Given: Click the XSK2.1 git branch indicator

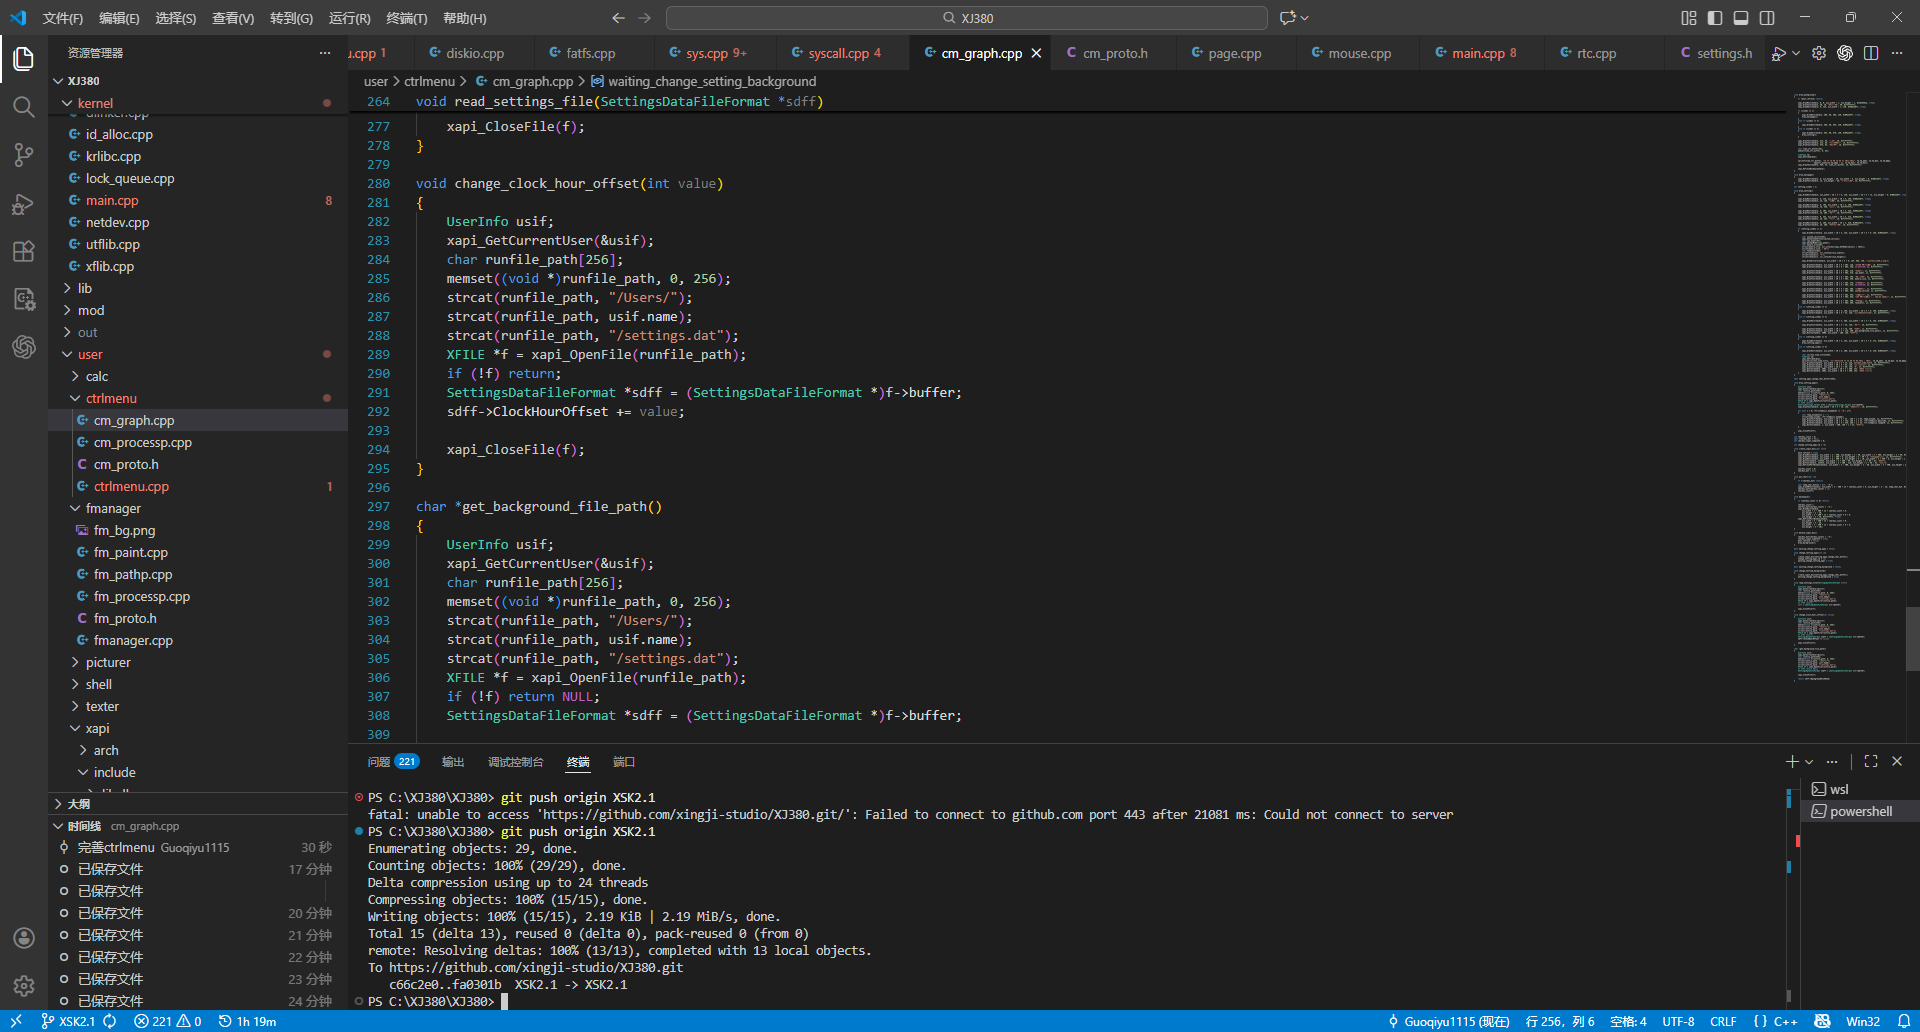Looking at the screenshot, I should (68, 1021).
